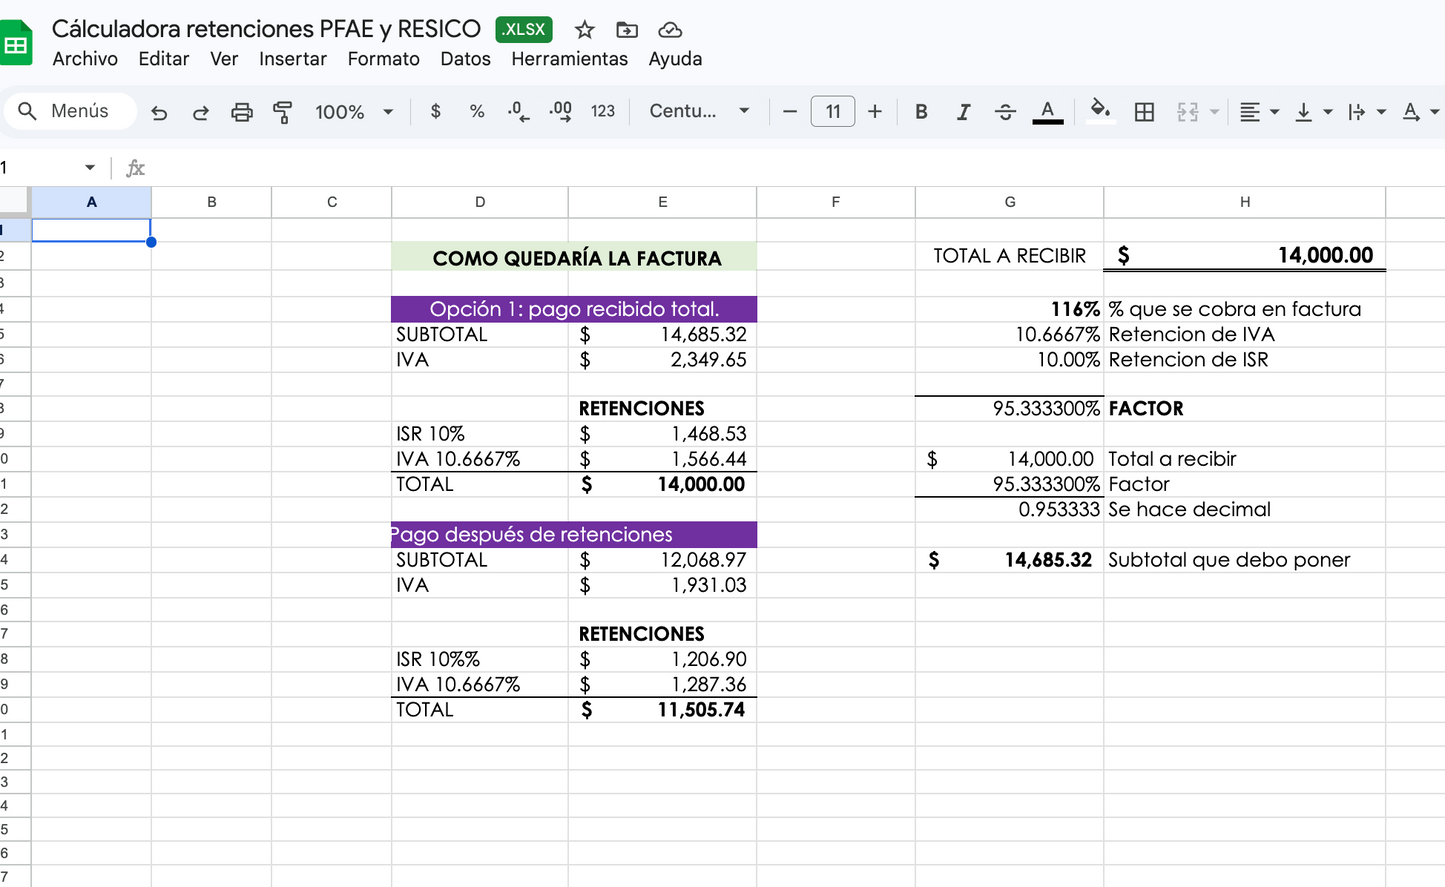Open the Ver menu
The height and width of the screenshot is (887, 1445).
tap(224, 59)
